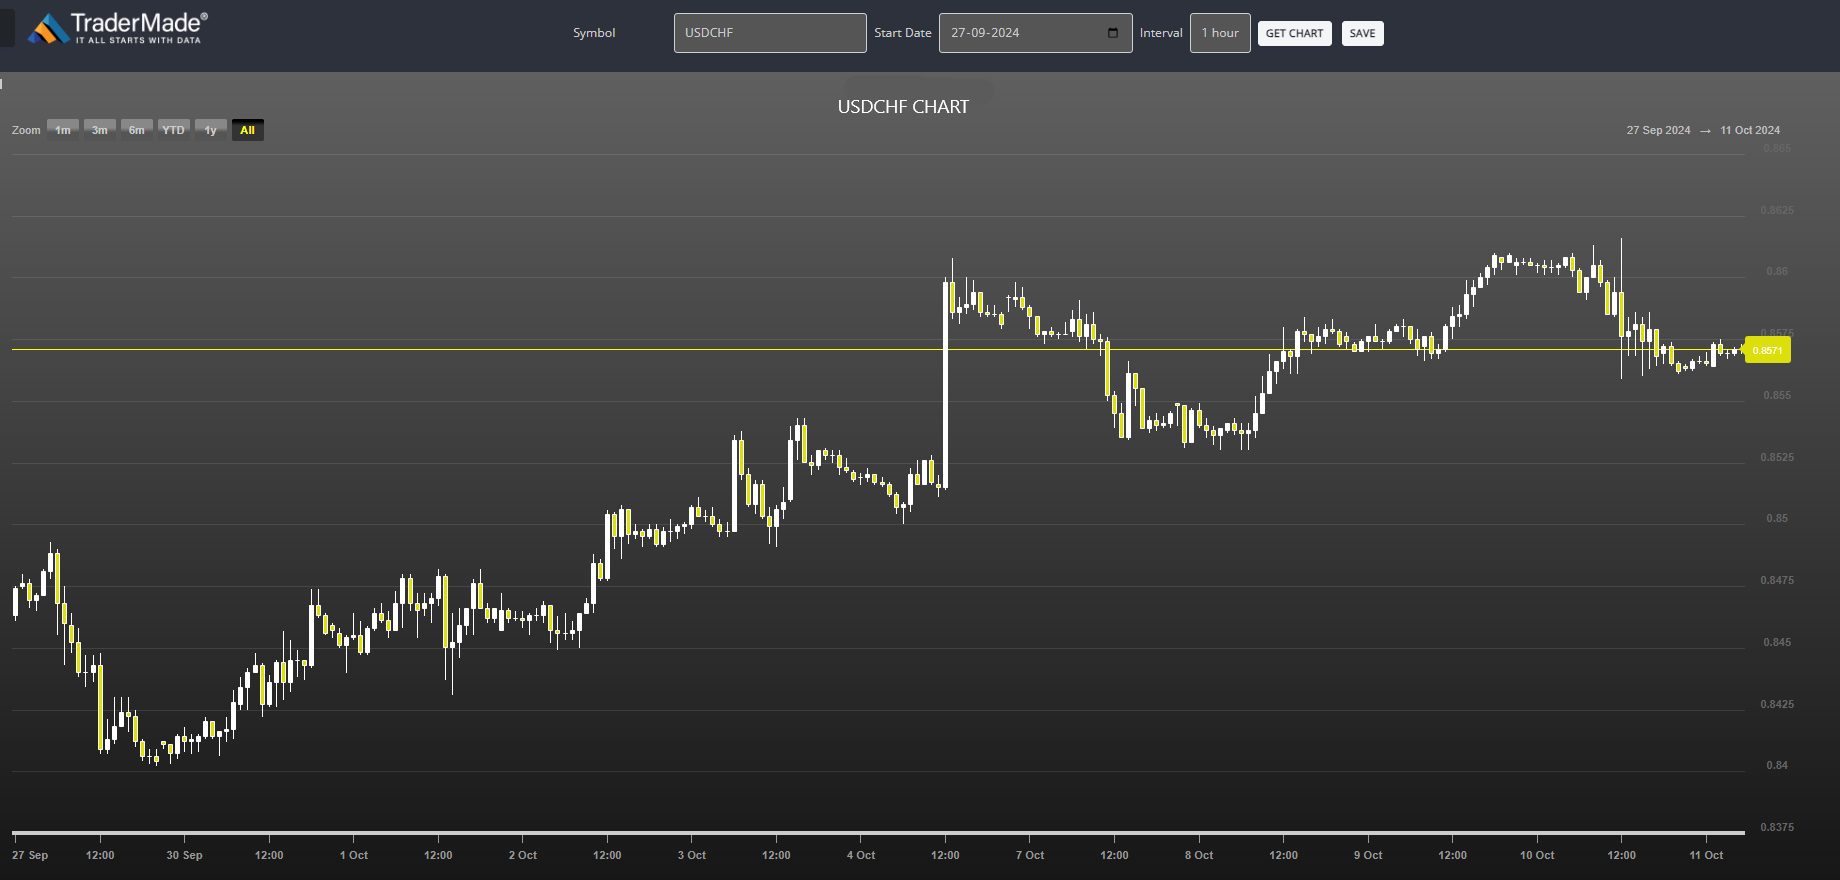Click the GET CHART button
The image size is (1840, 880).
point(1294,33)
